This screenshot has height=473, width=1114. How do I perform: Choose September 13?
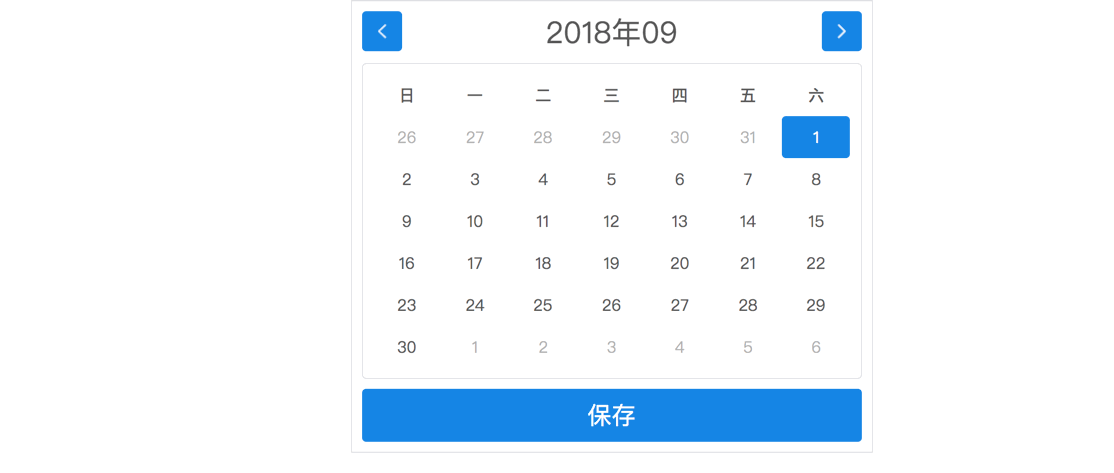tap(679, 222)
